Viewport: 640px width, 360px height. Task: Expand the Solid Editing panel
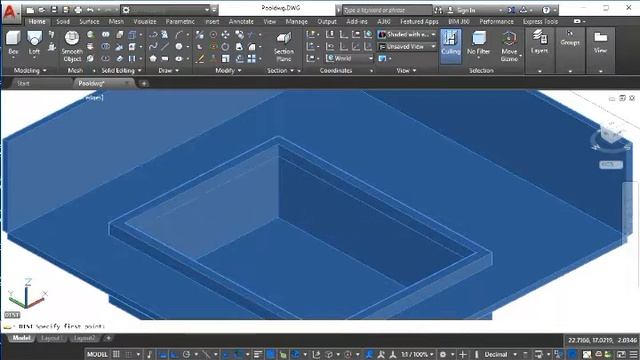[x=121, y=71]
